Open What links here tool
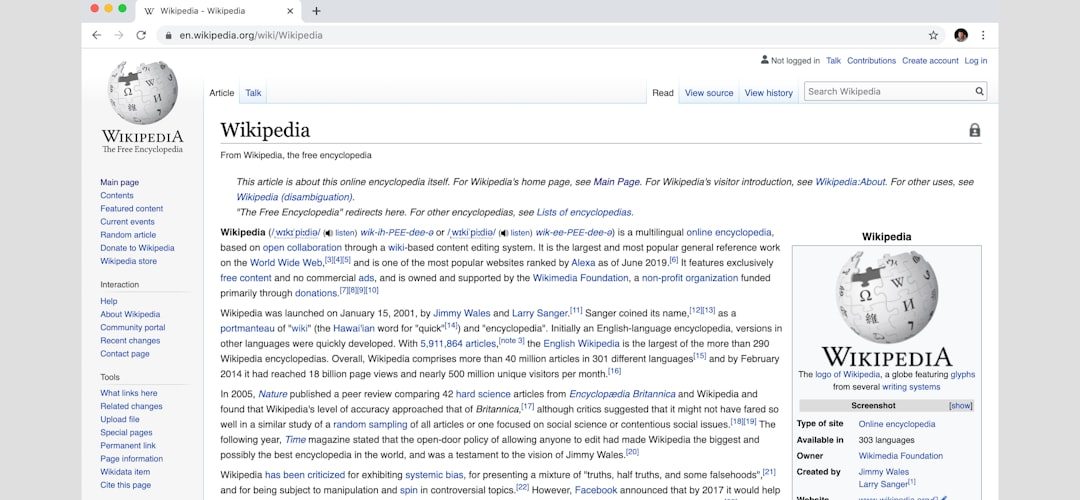Viewport: 1080px width, 500px height. pos(129,393)
